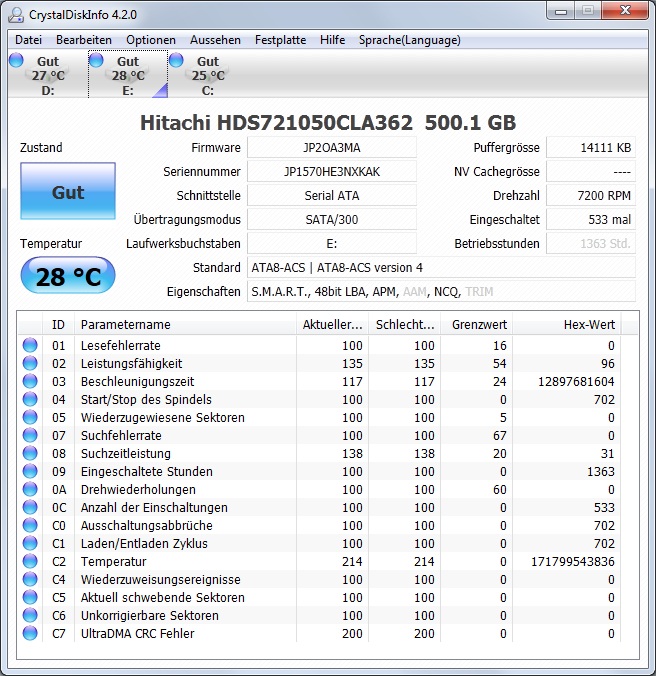Select drive C: tab at 25 °C
This screenshot has width=656, height=676.
click(208, 75)
